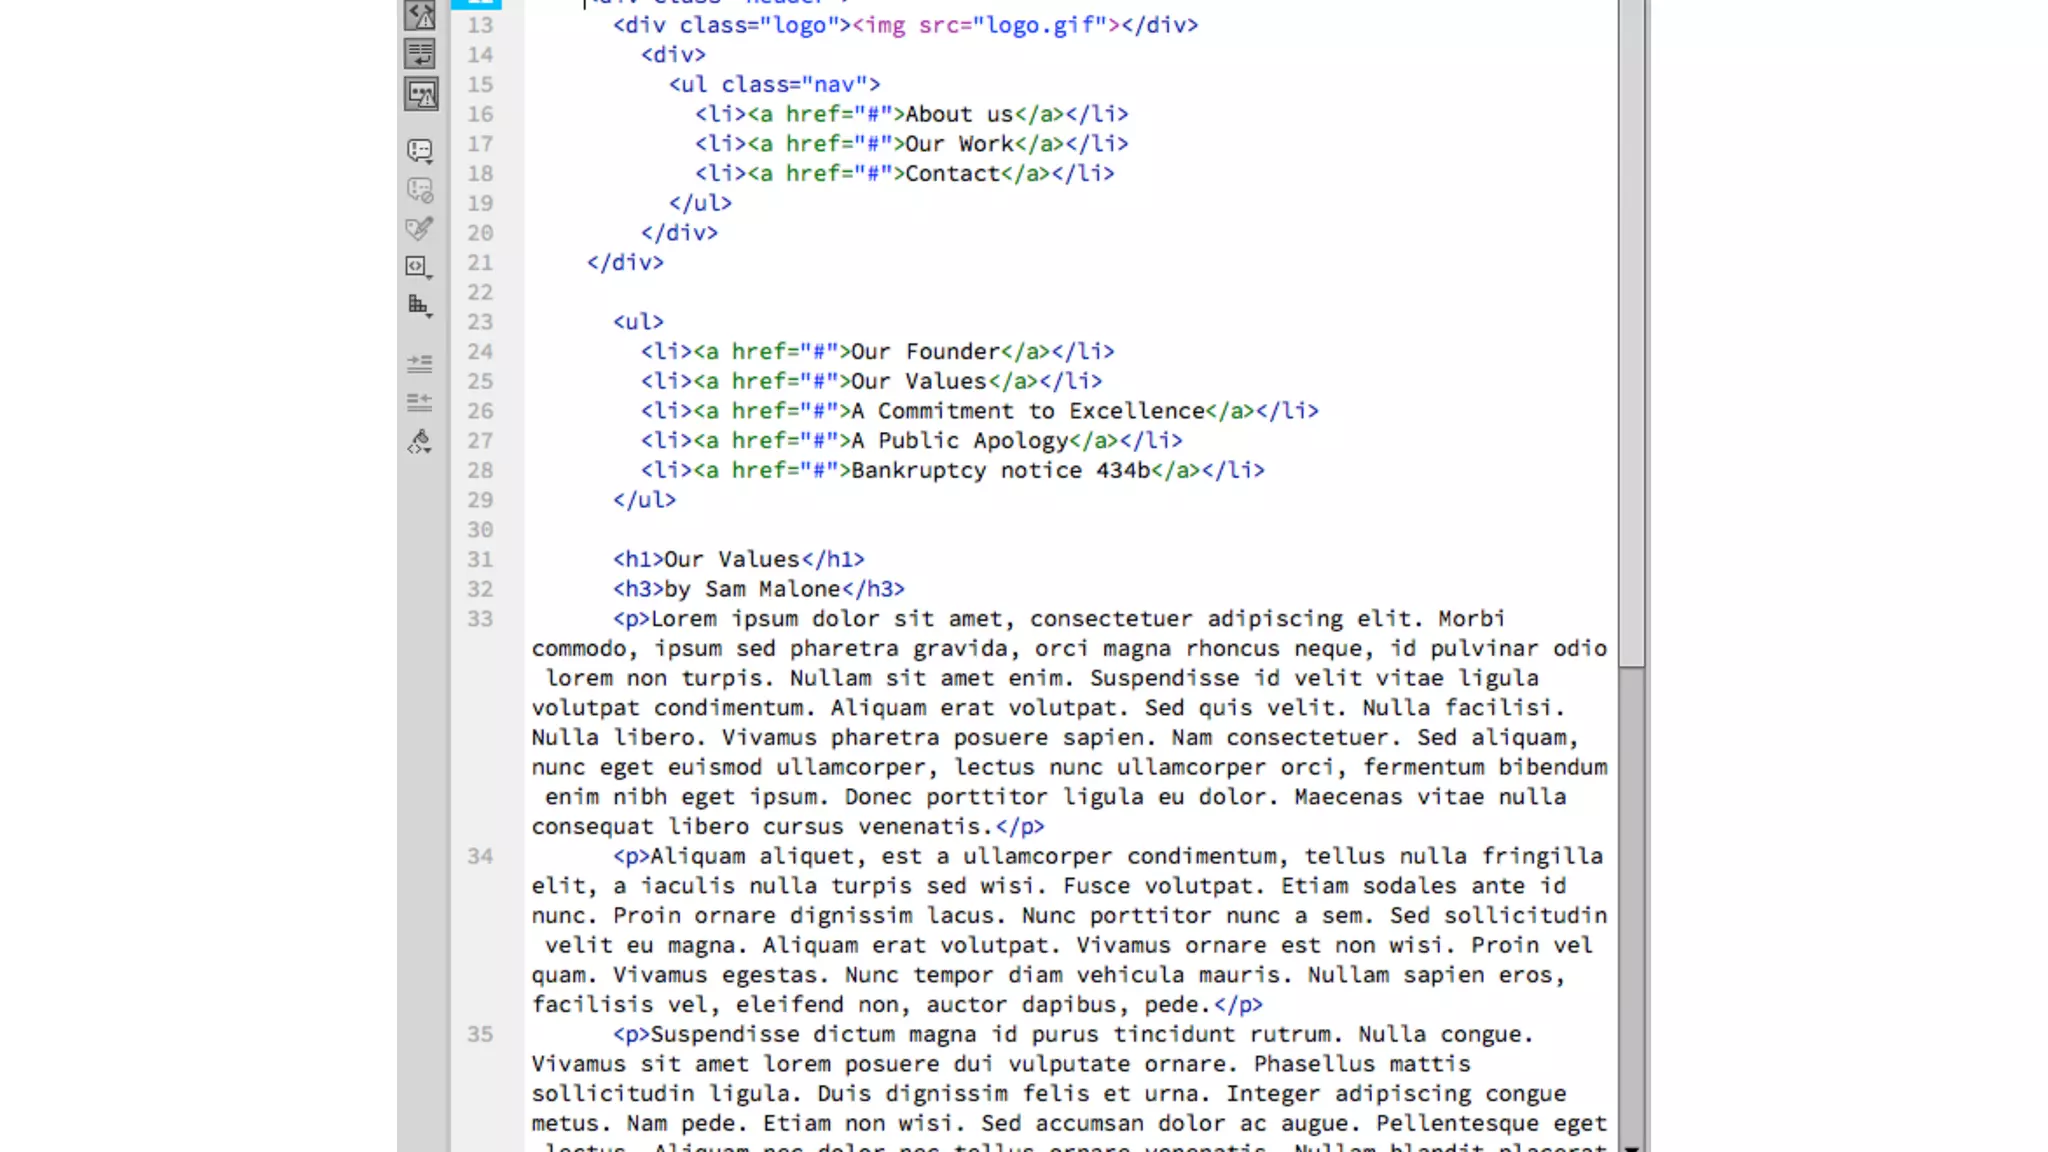Toggle the Highlight Invalid Code button
The width and height of the screenshot is (2048, 1152).
[x=420, y=15]
